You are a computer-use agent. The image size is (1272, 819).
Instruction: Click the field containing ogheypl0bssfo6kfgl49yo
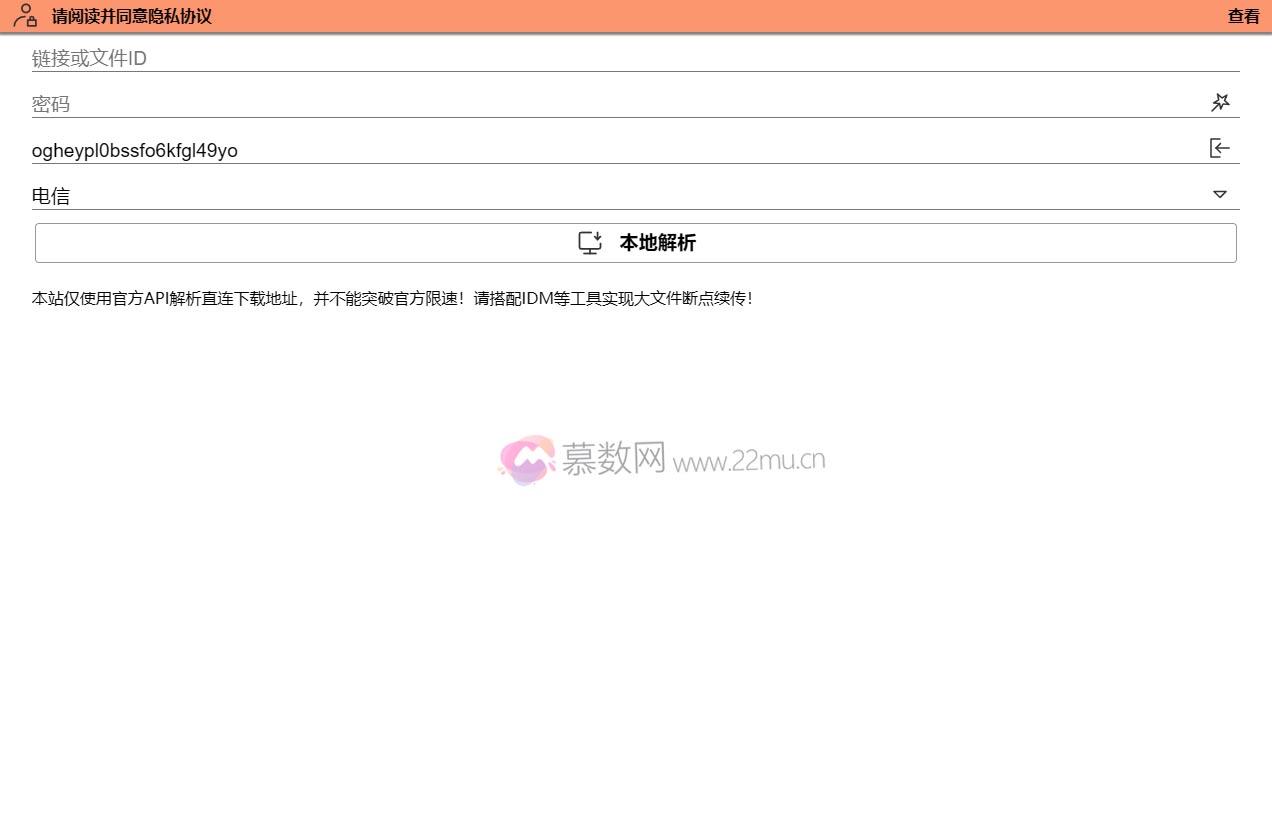coord(600,150)
